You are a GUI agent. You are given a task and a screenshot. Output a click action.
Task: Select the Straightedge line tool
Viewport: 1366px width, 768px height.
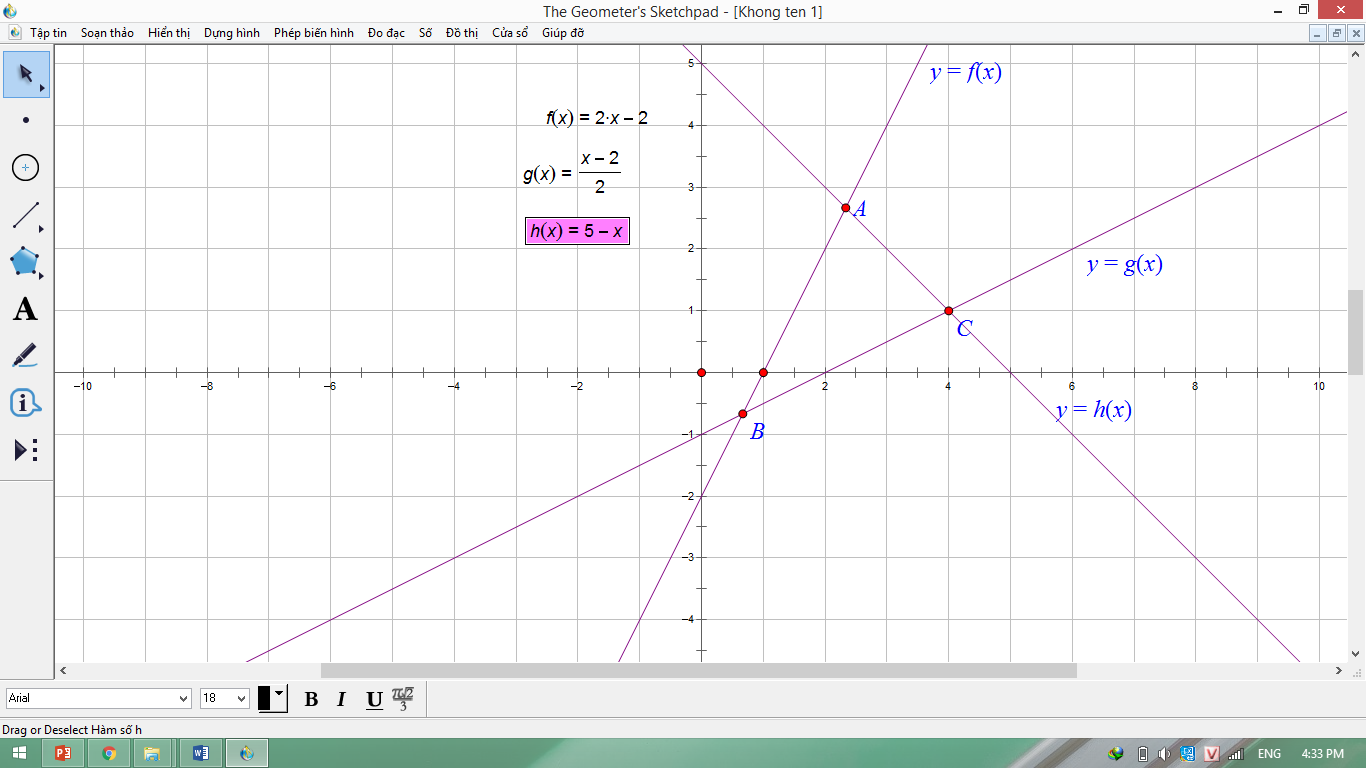point(26,215)
